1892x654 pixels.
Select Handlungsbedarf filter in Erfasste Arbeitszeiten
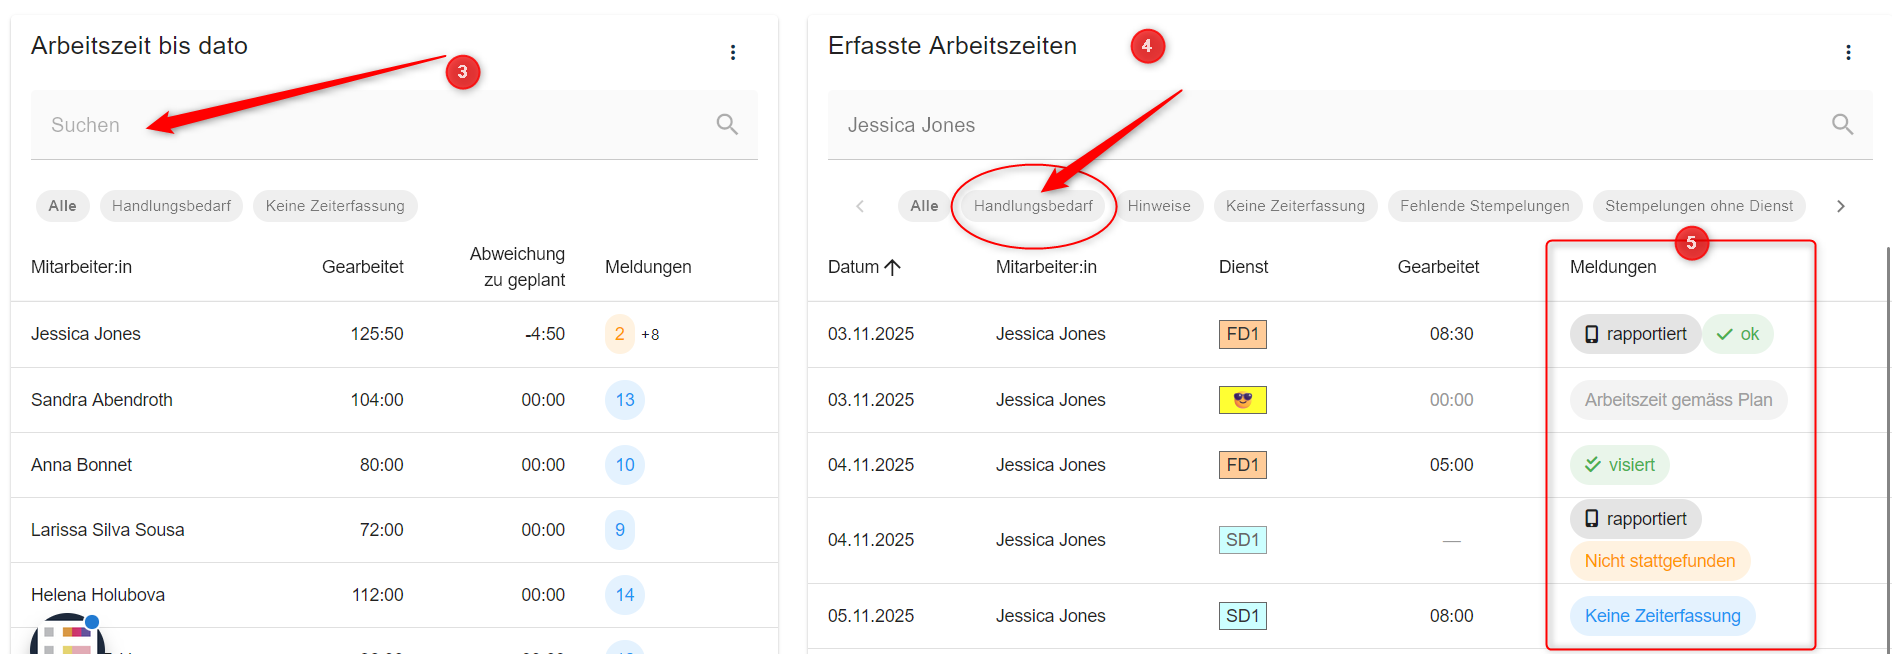[x=1033, y=206]
